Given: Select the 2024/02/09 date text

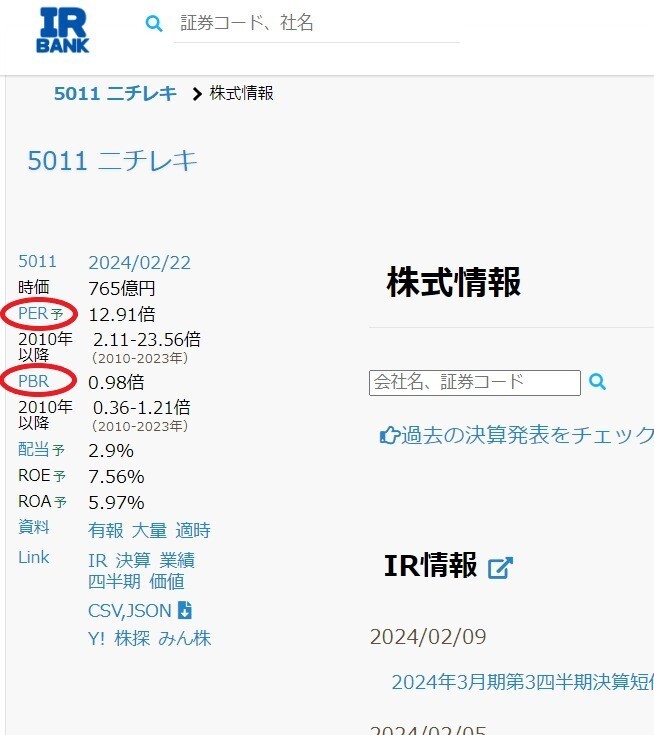Looking at the screenshot, I should coord(428,637).
